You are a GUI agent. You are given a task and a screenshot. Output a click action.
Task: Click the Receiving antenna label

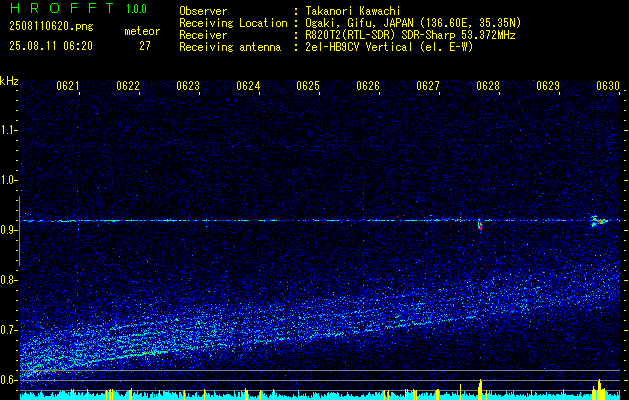pos(230,47)
